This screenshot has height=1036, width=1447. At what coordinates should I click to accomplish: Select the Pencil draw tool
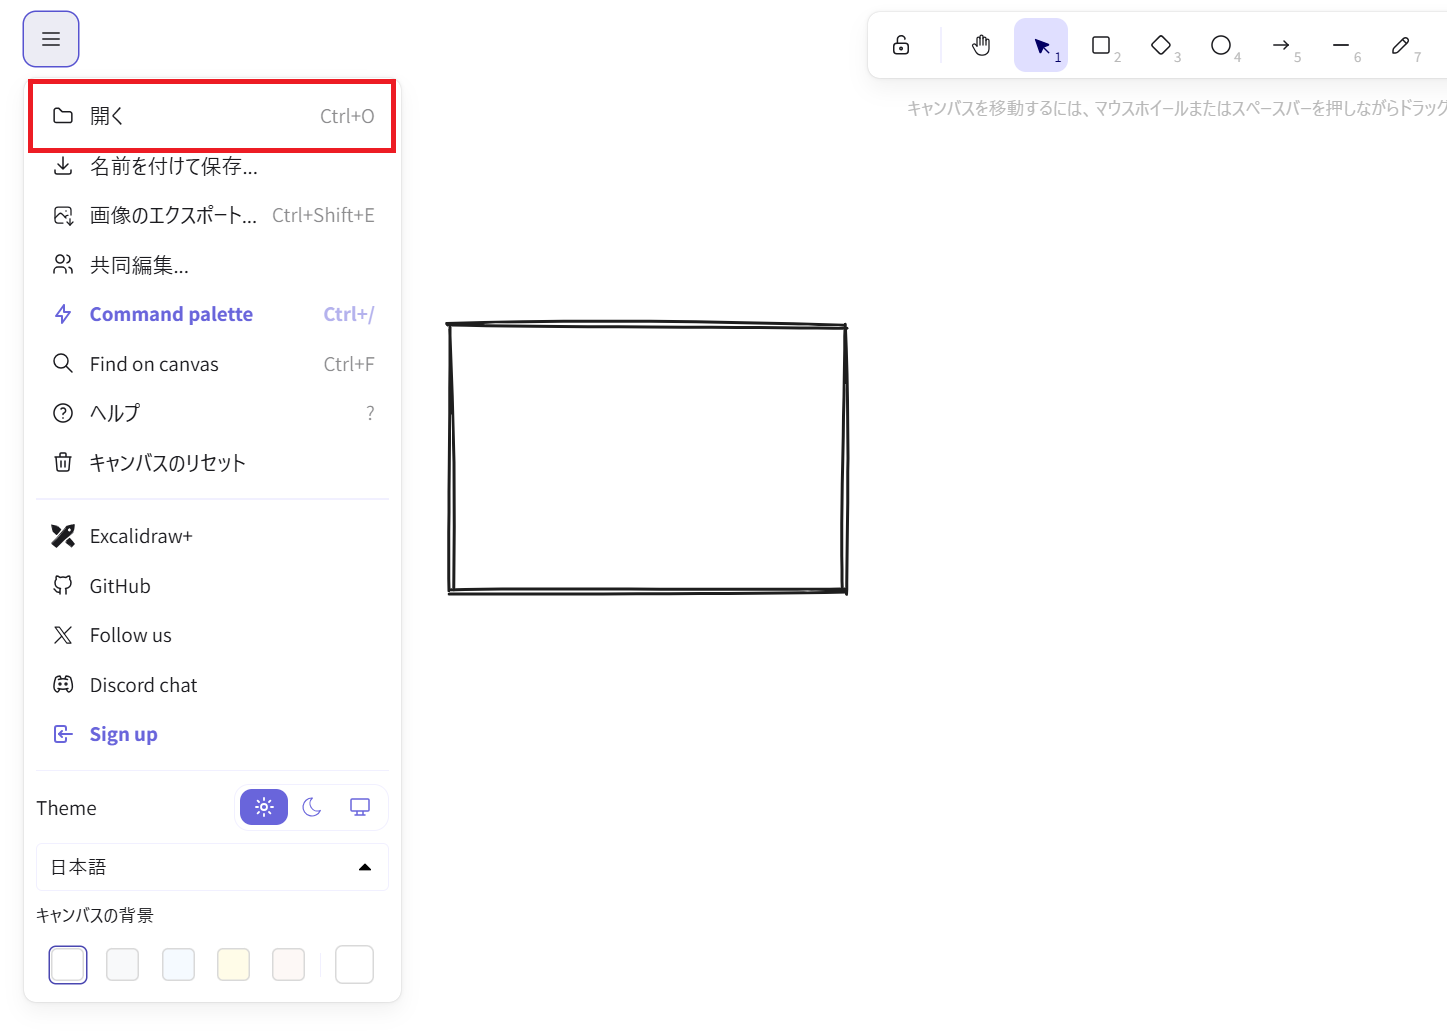pyautogui.click(x=1401, y=45)
